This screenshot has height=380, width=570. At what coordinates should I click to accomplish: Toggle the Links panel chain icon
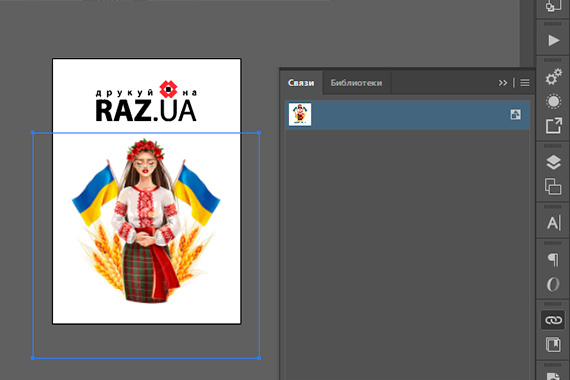(553, 320)
